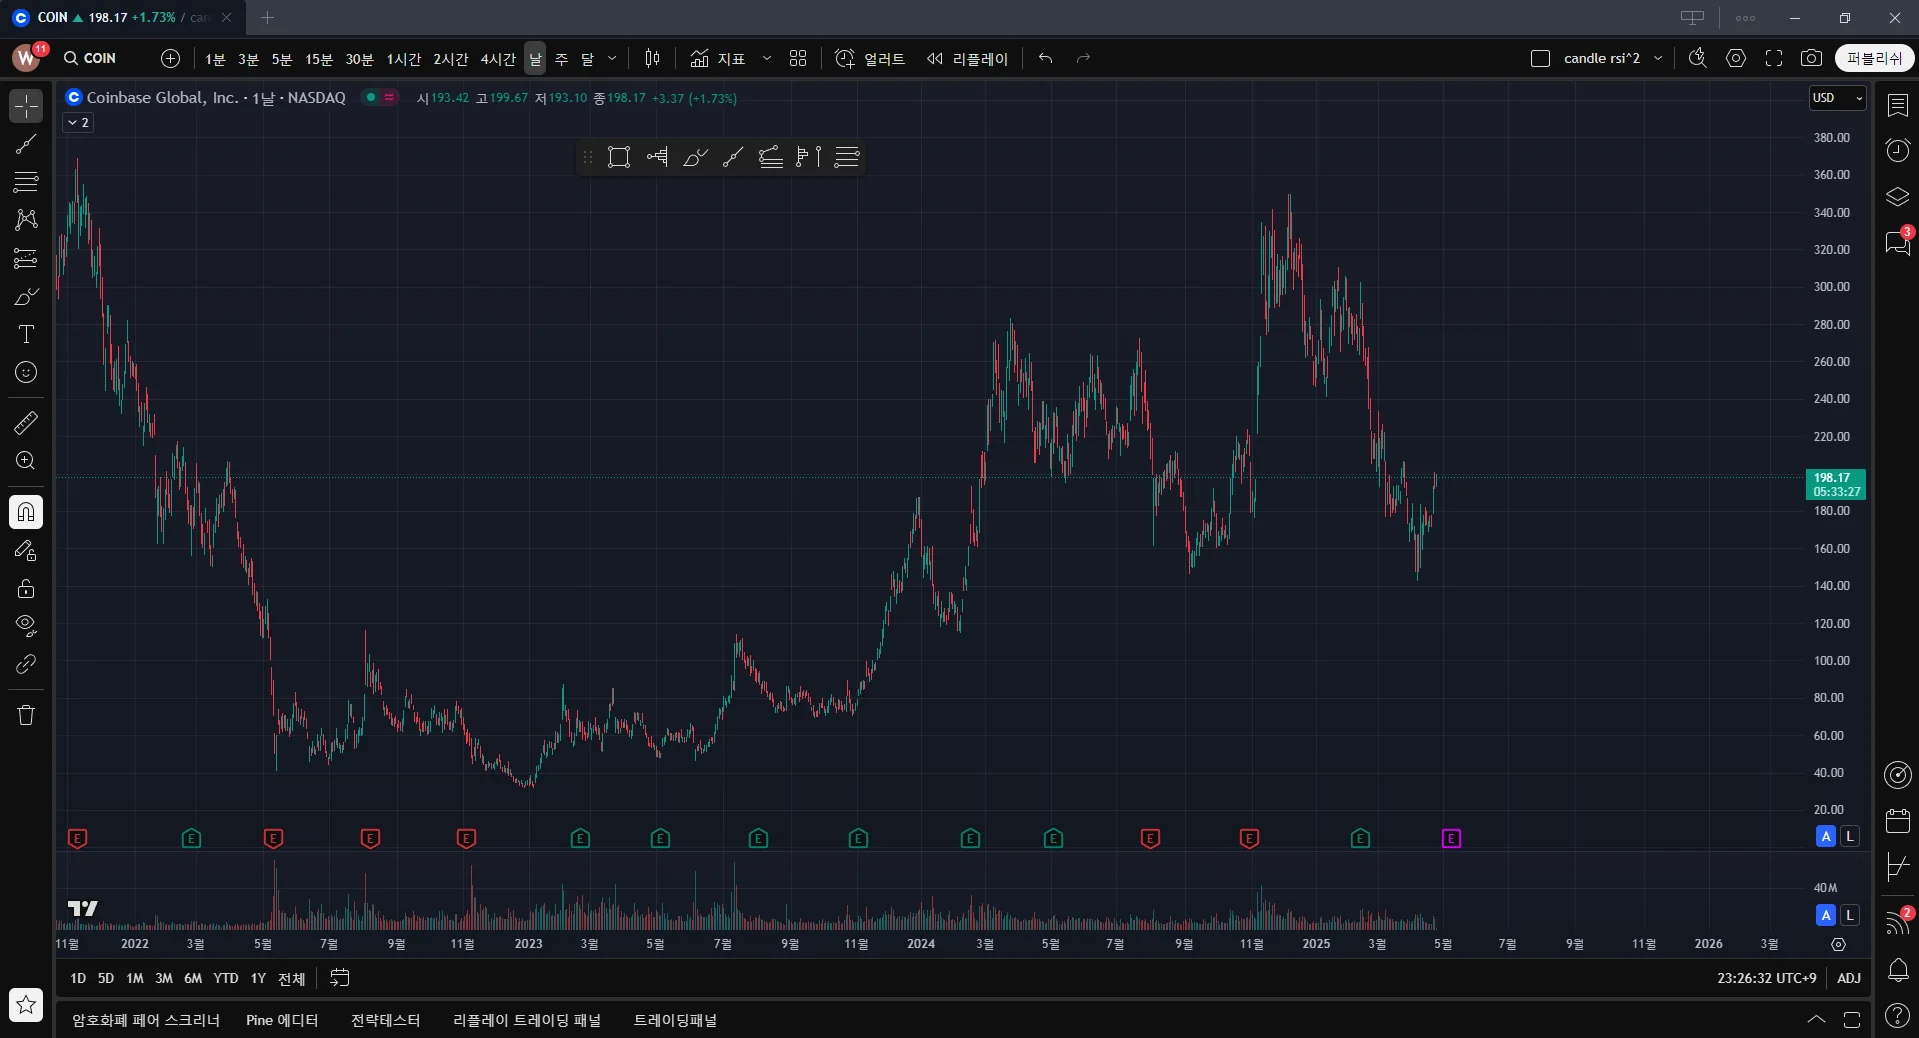This screenshot has height=1038, width=1919.
Task: Open the Pine 에디터 tab
Action: [x=282, y=1020]
